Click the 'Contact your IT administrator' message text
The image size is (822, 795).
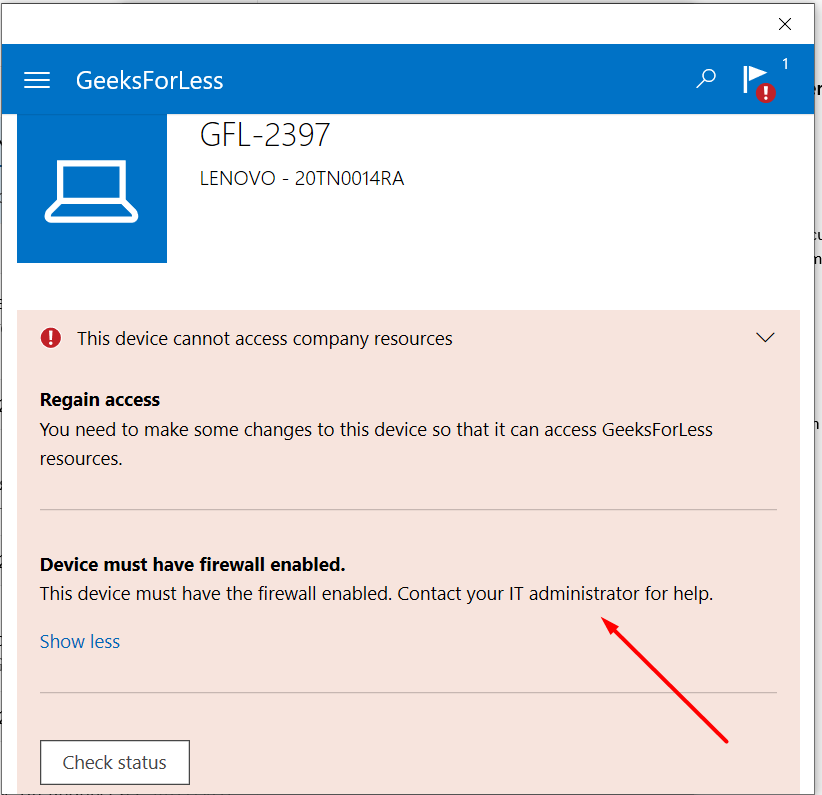point(555,594)
